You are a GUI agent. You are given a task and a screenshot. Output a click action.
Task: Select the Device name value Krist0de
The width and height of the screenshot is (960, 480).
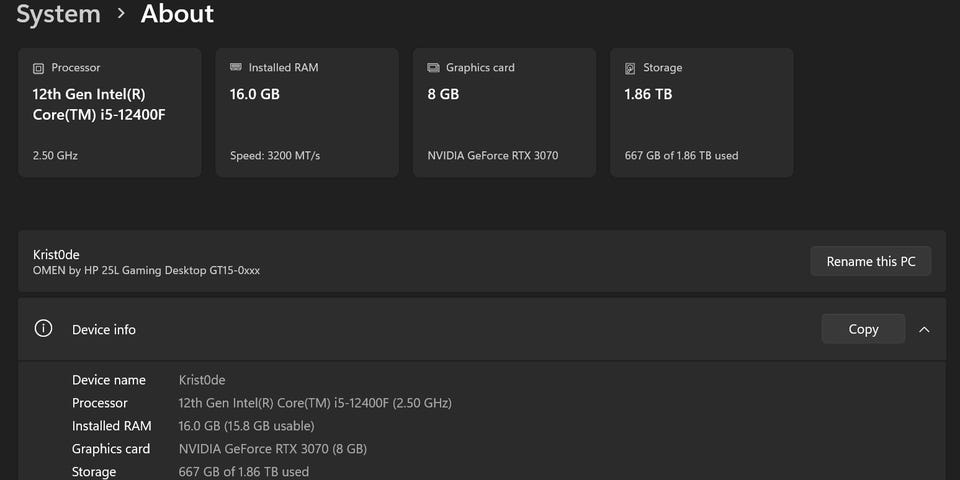click(202, 380)
